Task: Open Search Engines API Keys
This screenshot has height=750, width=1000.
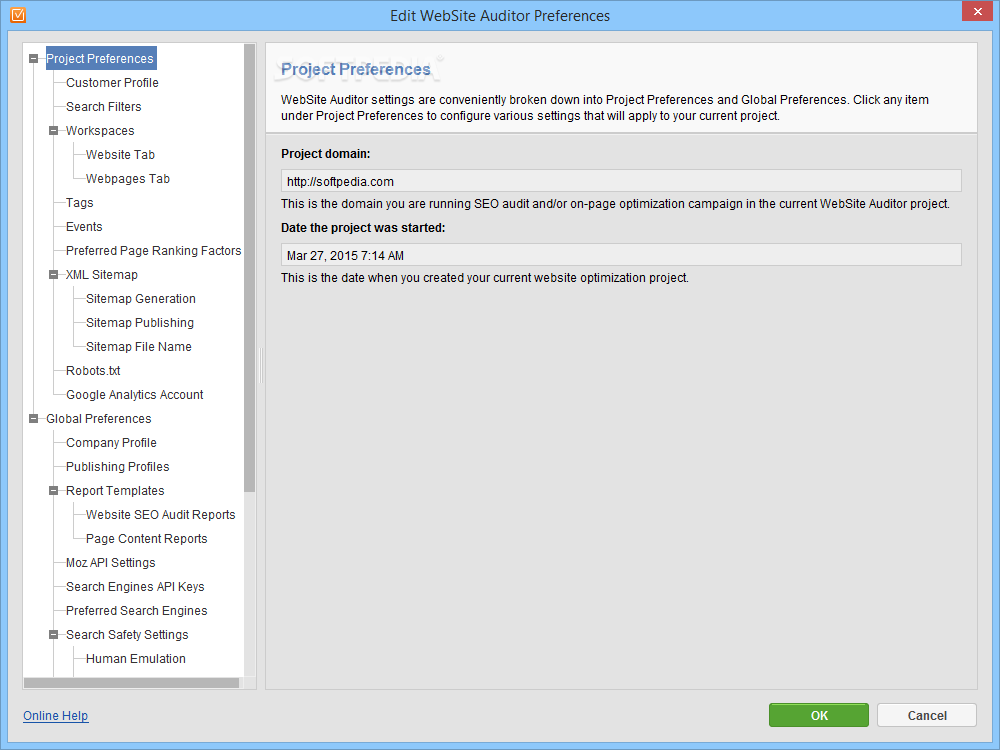Action: click(x=135, y=587)
